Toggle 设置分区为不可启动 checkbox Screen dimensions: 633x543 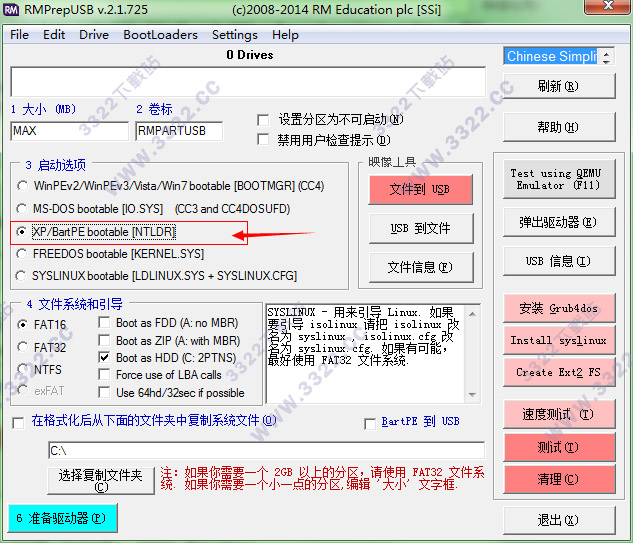coord(263,120)
